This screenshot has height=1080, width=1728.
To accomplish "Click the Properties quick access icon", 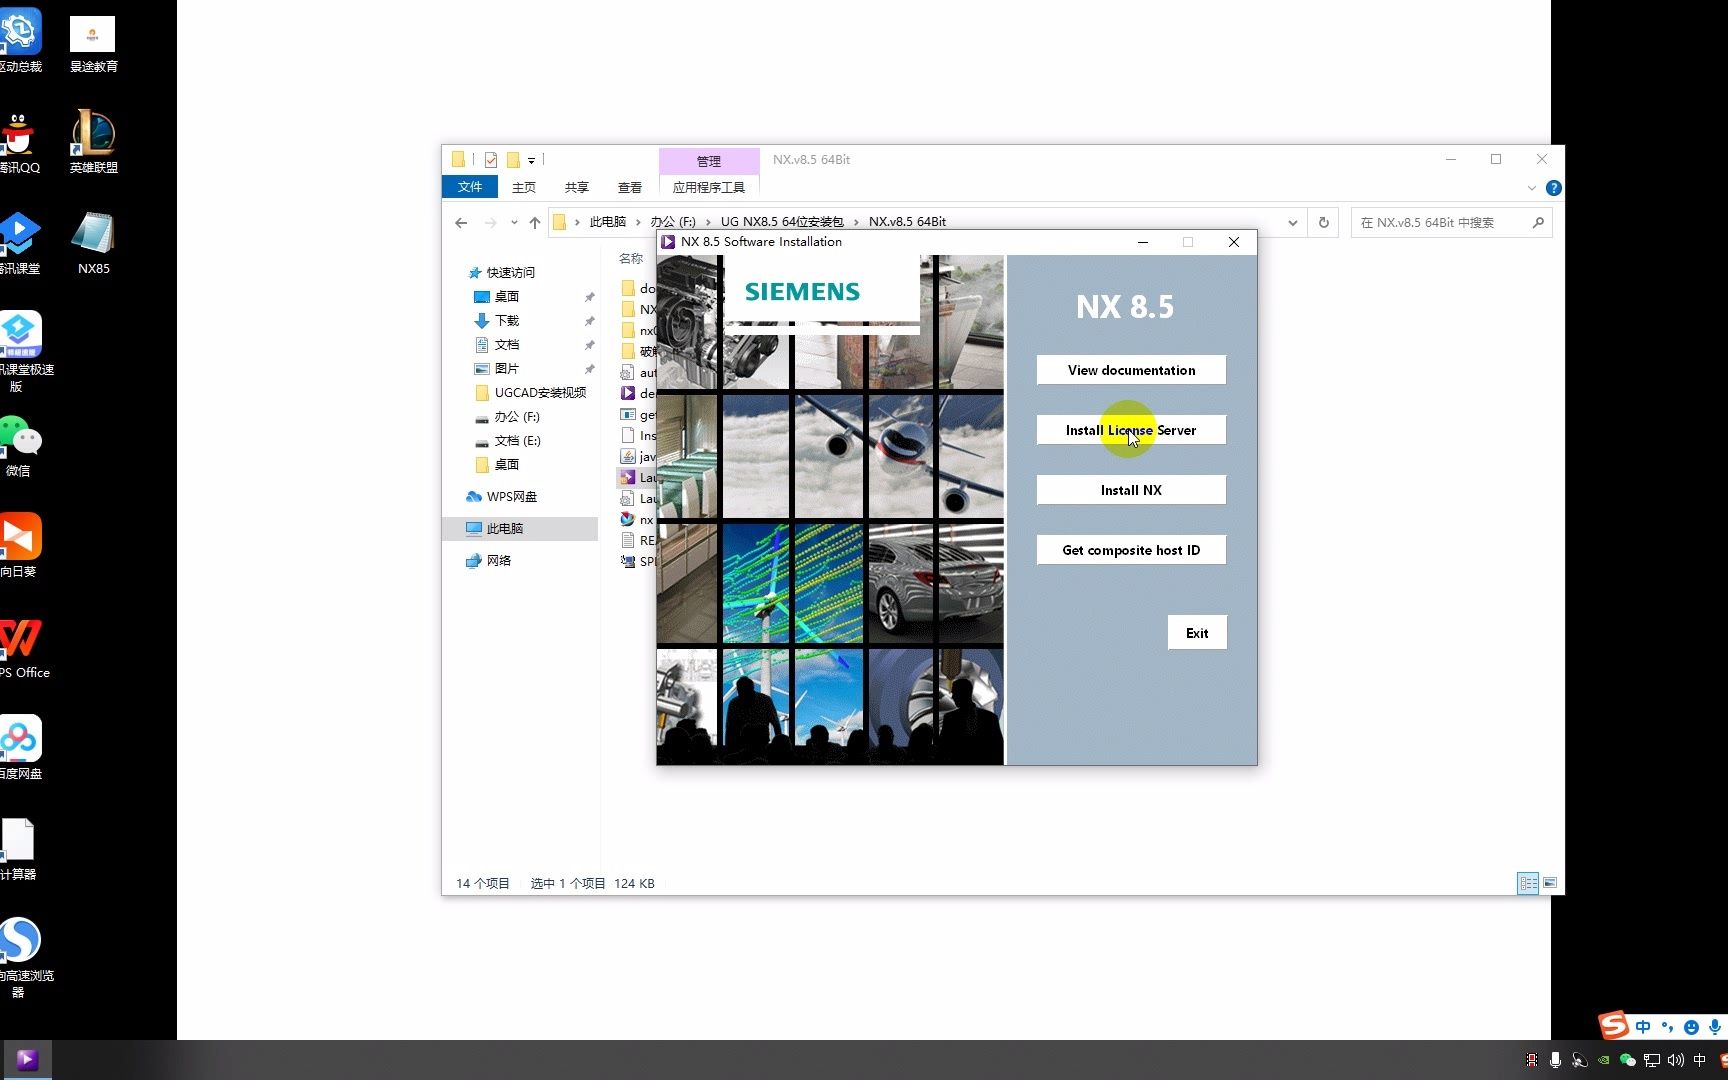I will tap(490, 160).
